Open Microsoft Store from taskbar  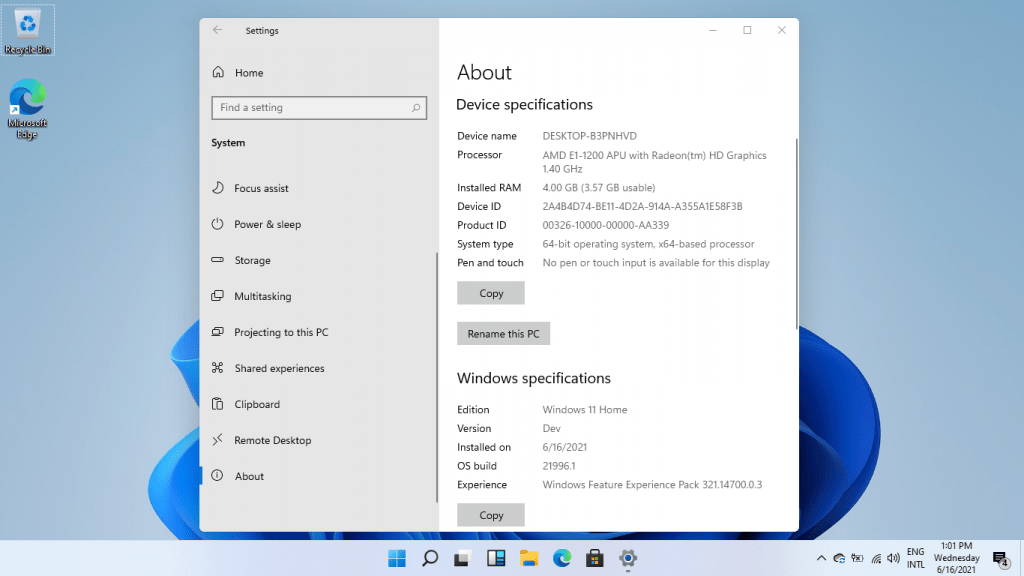[x=594, y=558]
